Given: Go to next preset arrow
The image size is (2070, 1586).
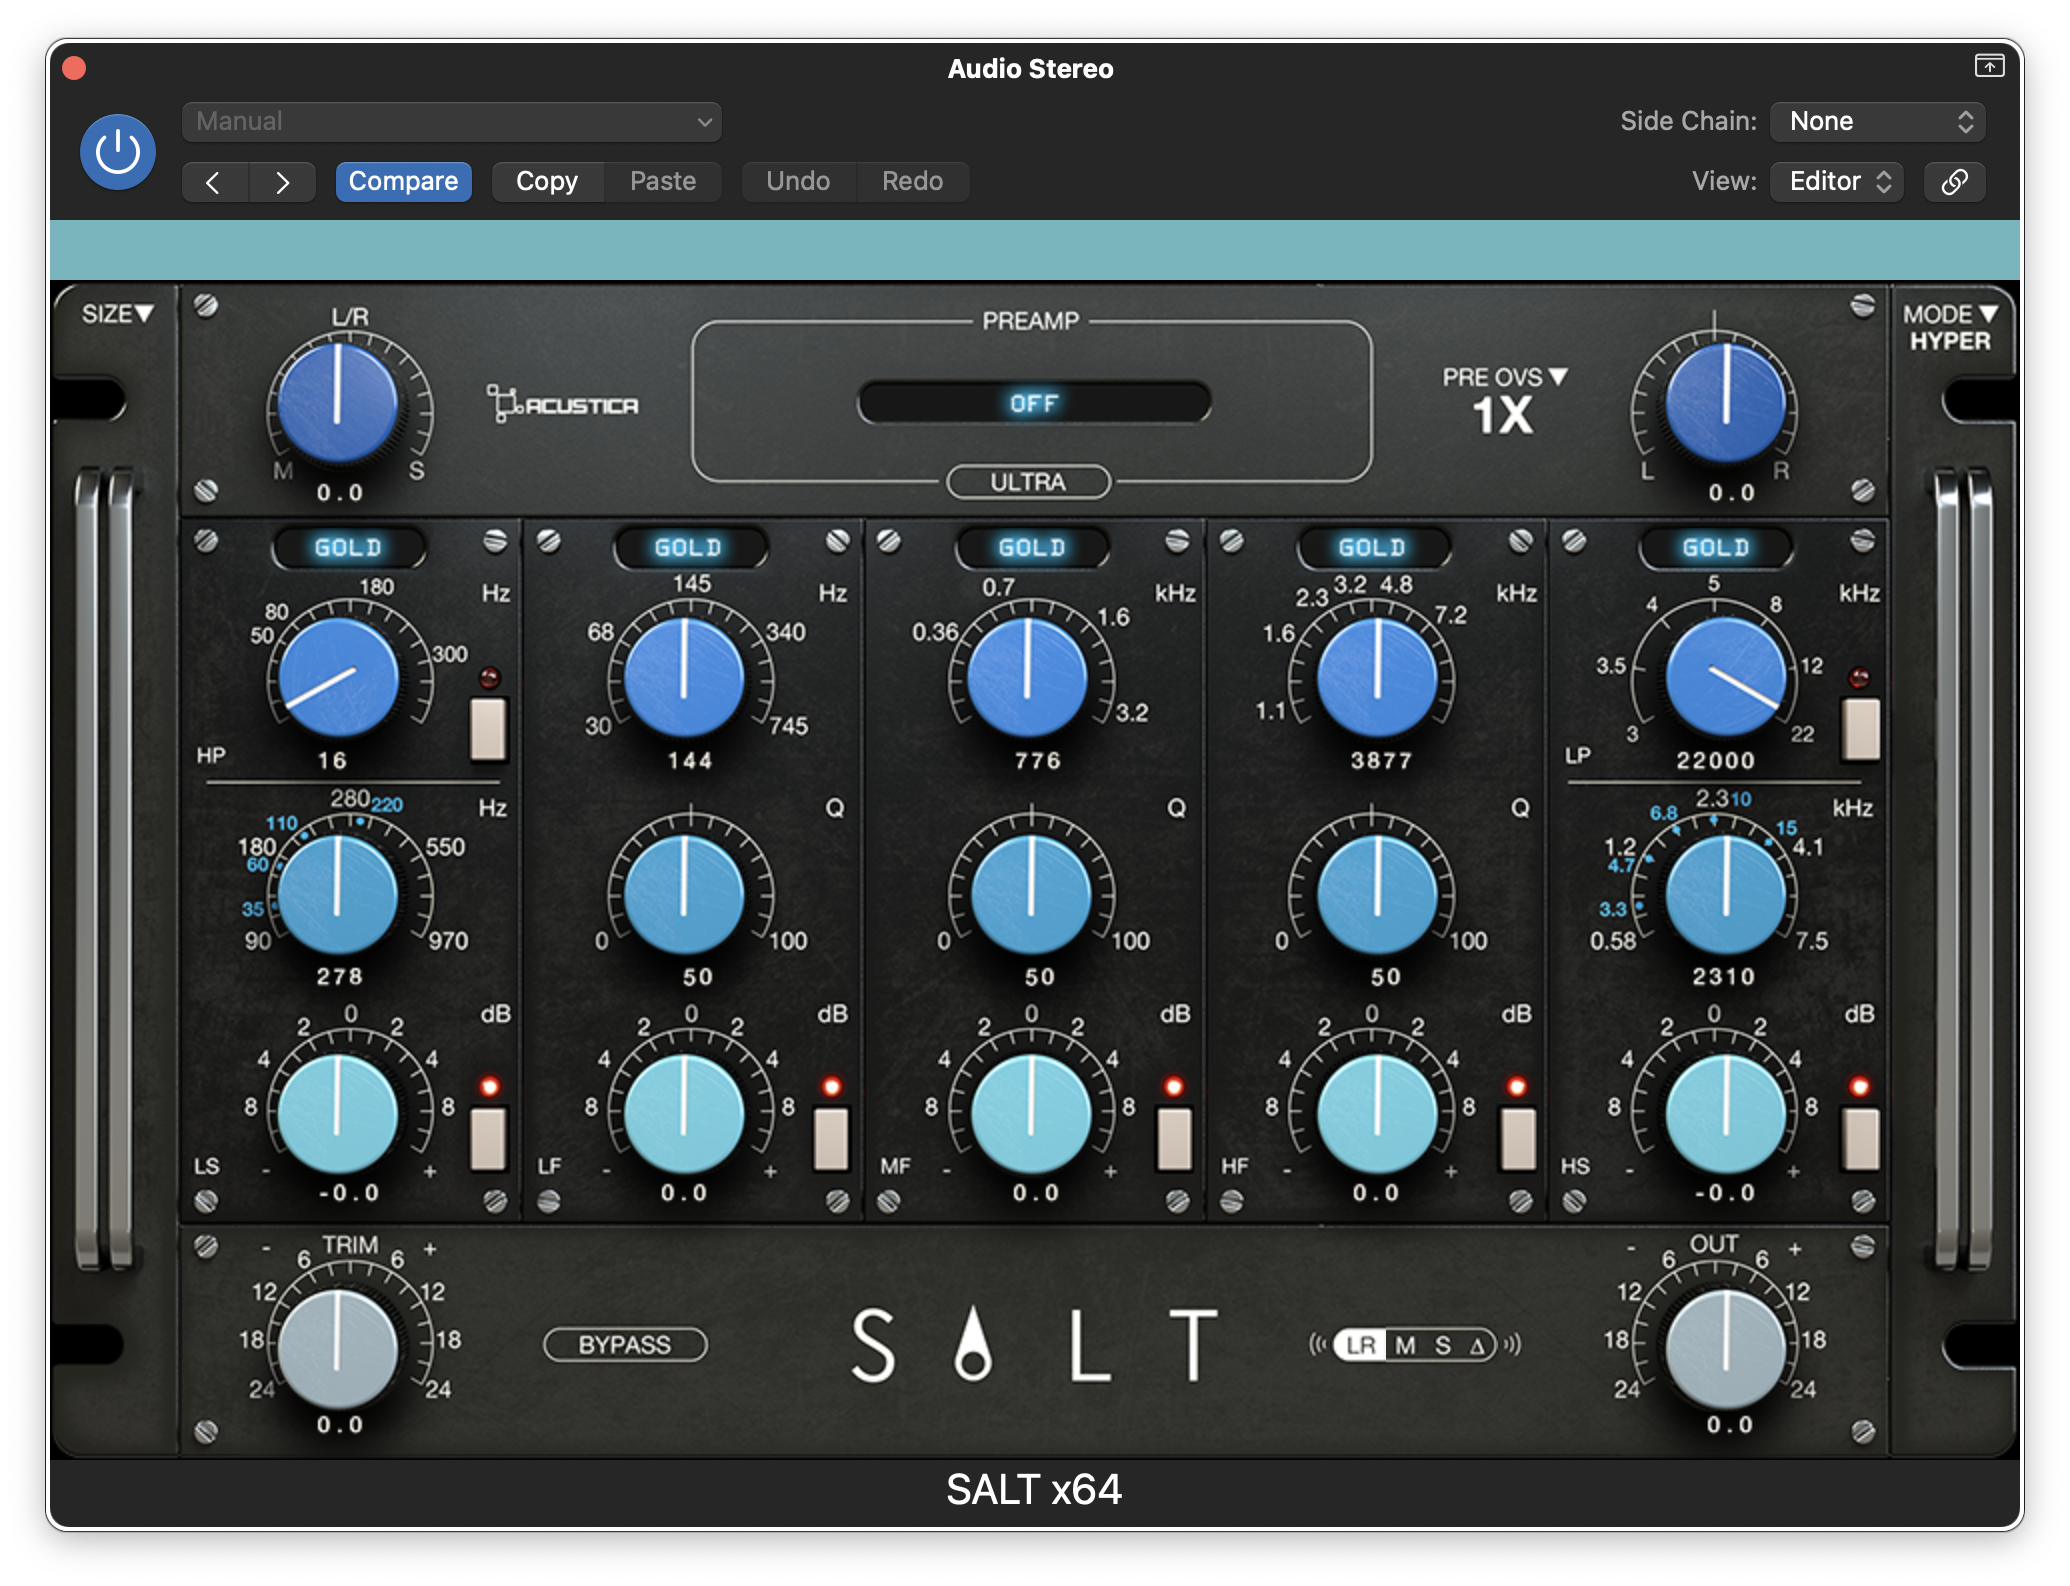Looking at the screenshot, I should coord(282,182).
